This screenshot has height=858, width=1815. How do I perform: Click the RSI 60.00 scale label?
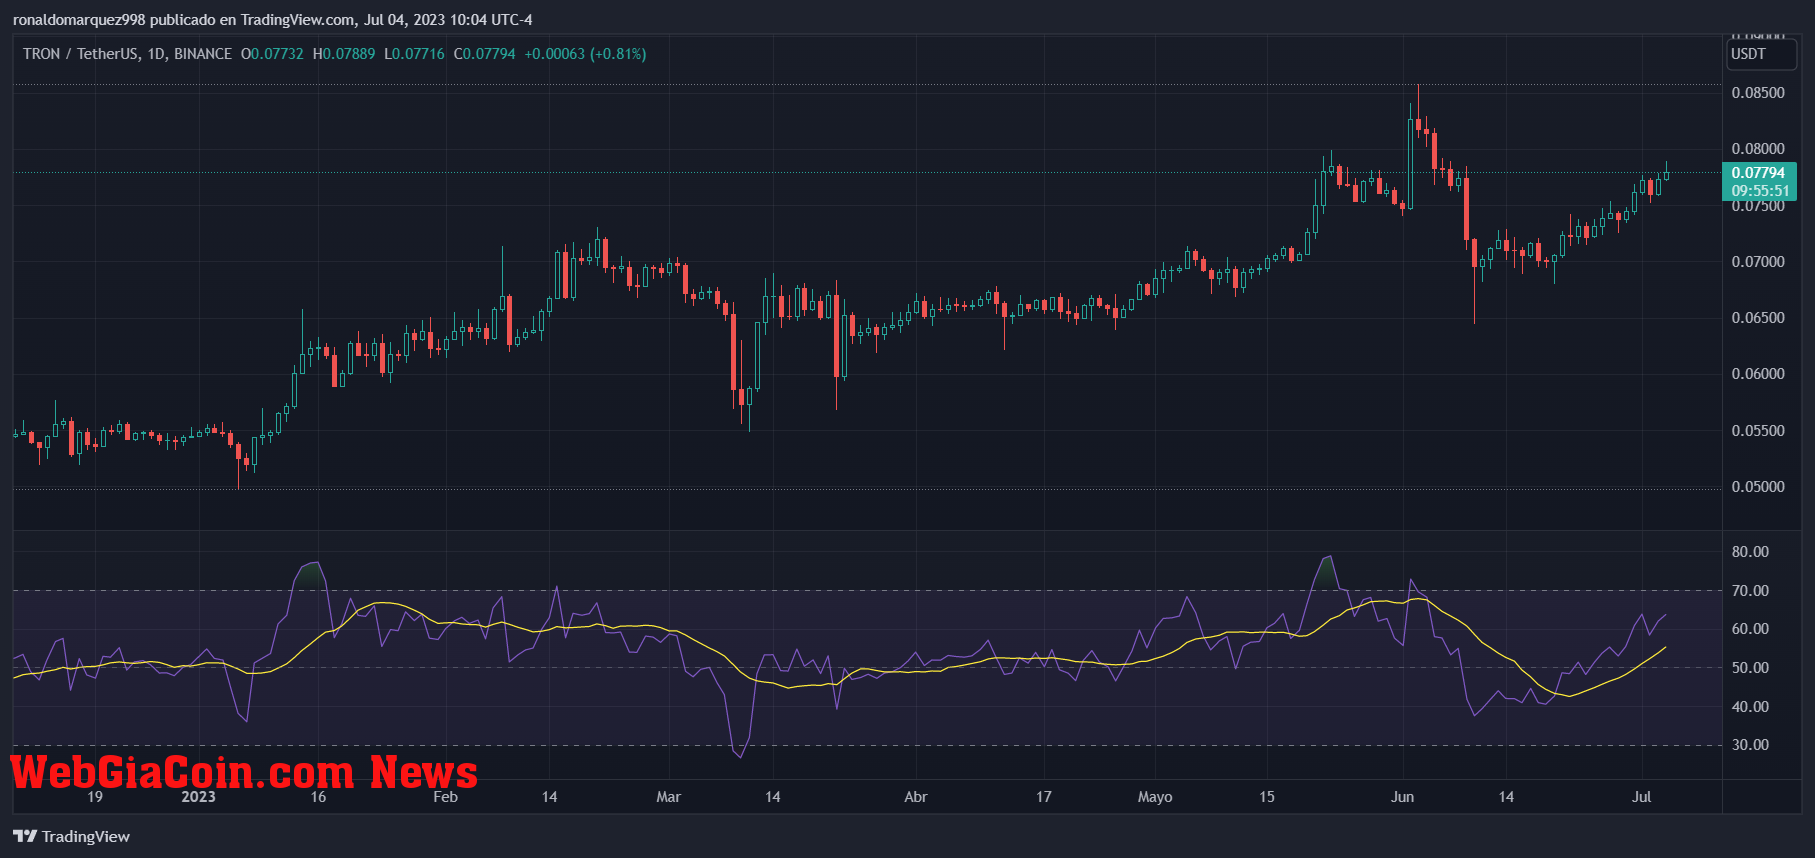[1750, 629]
